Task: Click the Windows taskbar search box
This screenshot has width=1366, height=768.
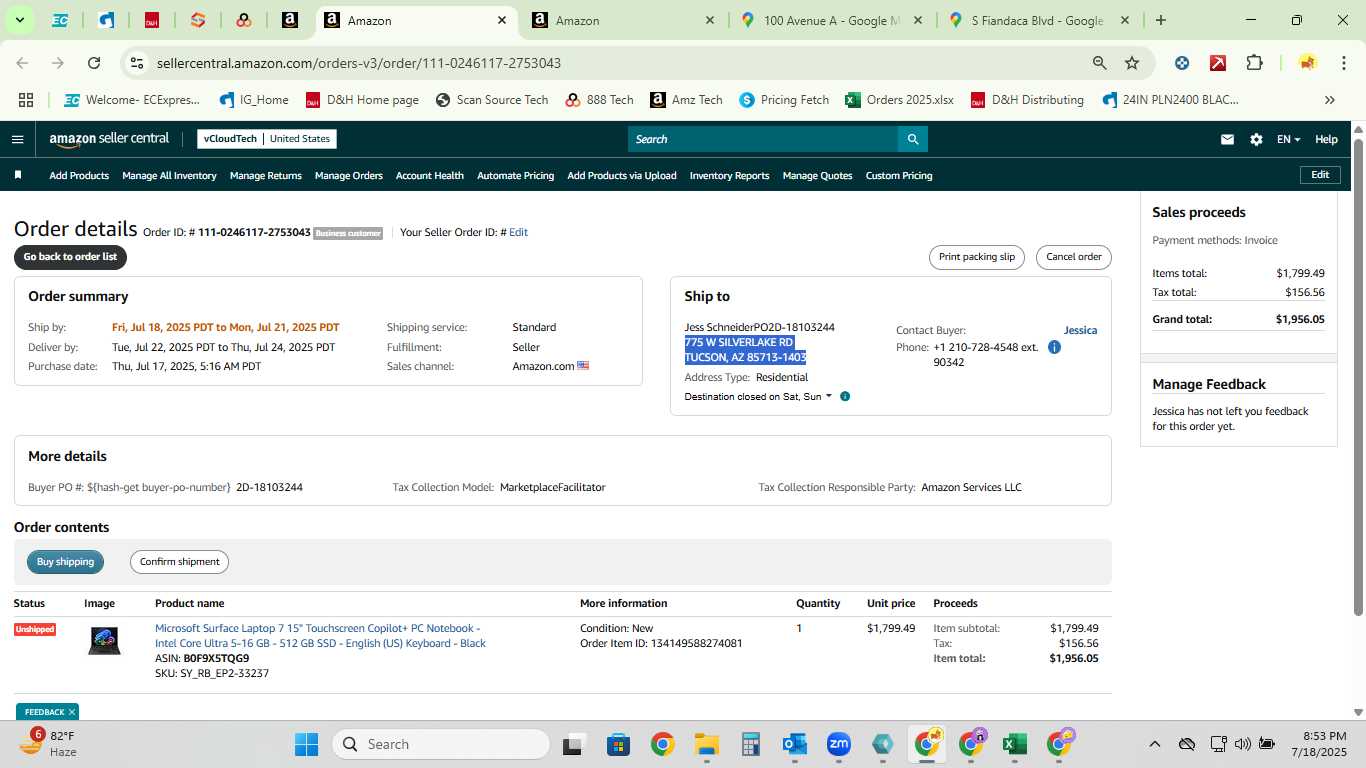Action: tap(441, 744)
